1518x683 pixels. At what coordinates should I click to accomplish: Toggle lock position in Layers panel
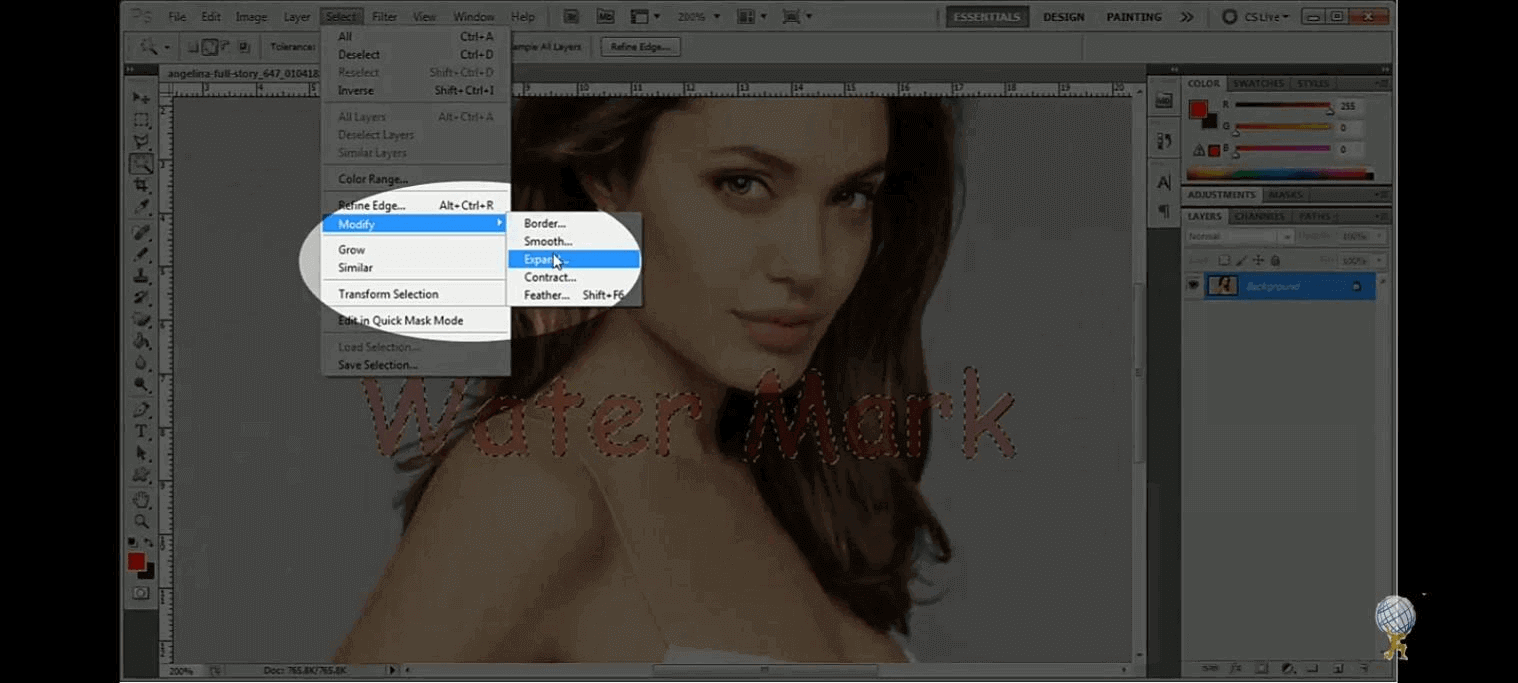coord(1258,261)
